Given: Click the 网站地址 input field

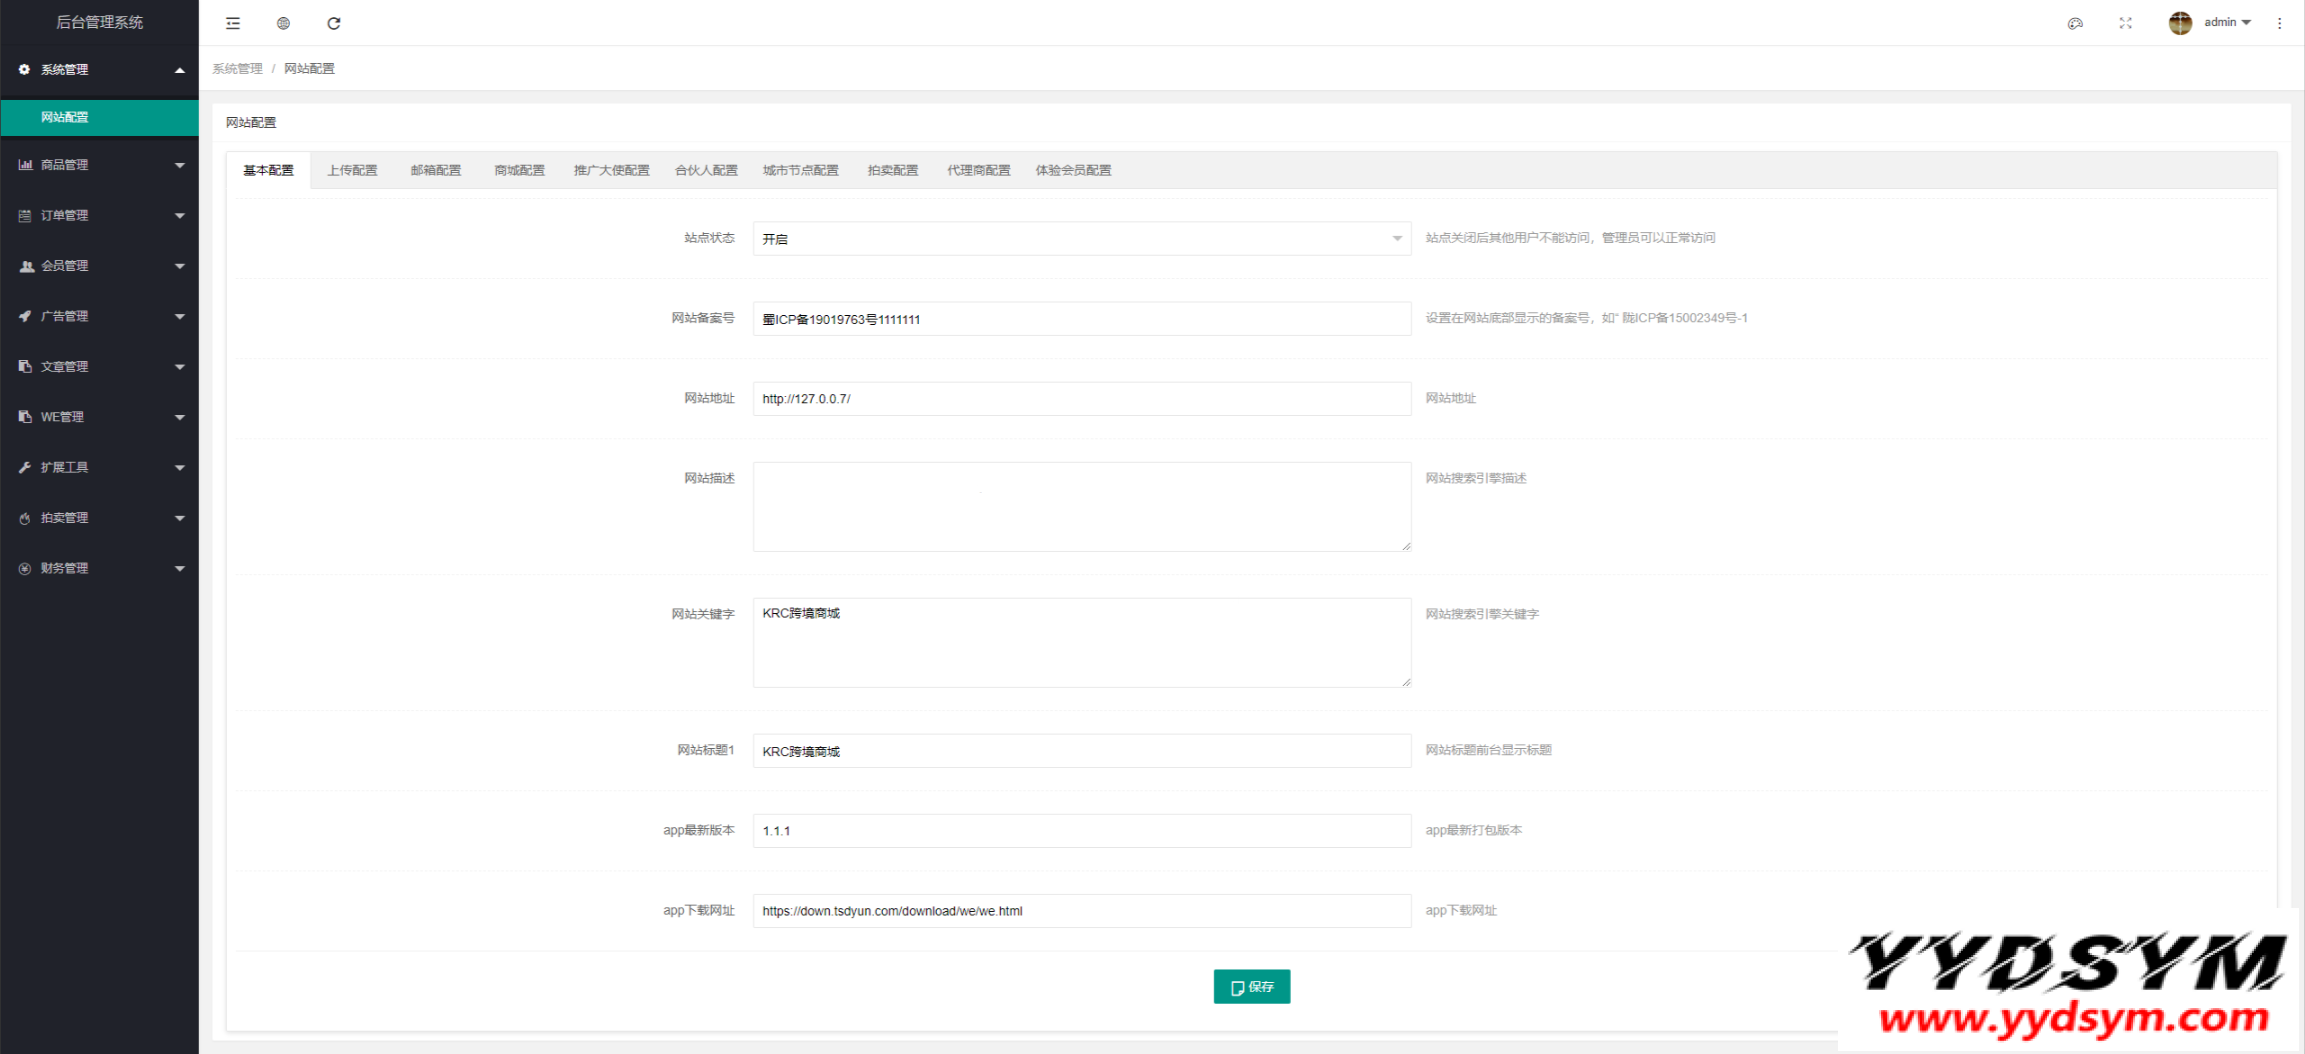Looking at the screenshot, I should coord(1081,399).
